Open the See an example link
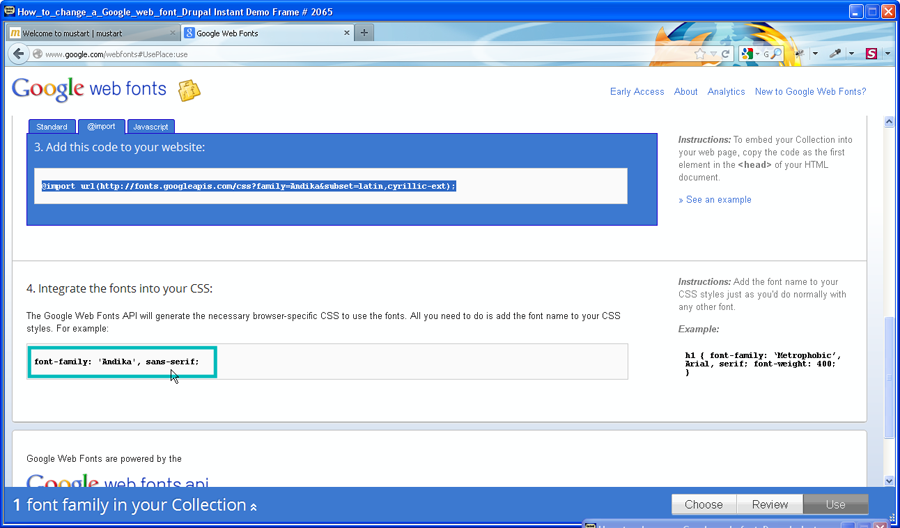 pos(718,200)
